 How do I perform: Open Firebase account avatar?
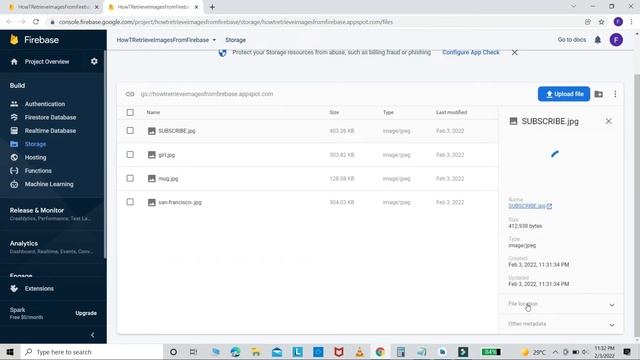[616, 40]
